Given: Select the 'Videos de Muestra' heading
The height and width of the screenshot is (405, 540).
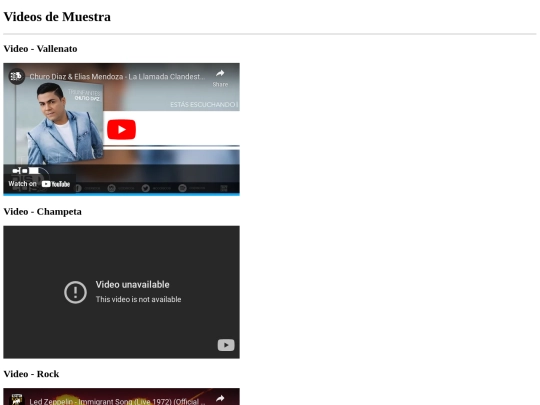Looking at the screenshot, I should (57, 17).
